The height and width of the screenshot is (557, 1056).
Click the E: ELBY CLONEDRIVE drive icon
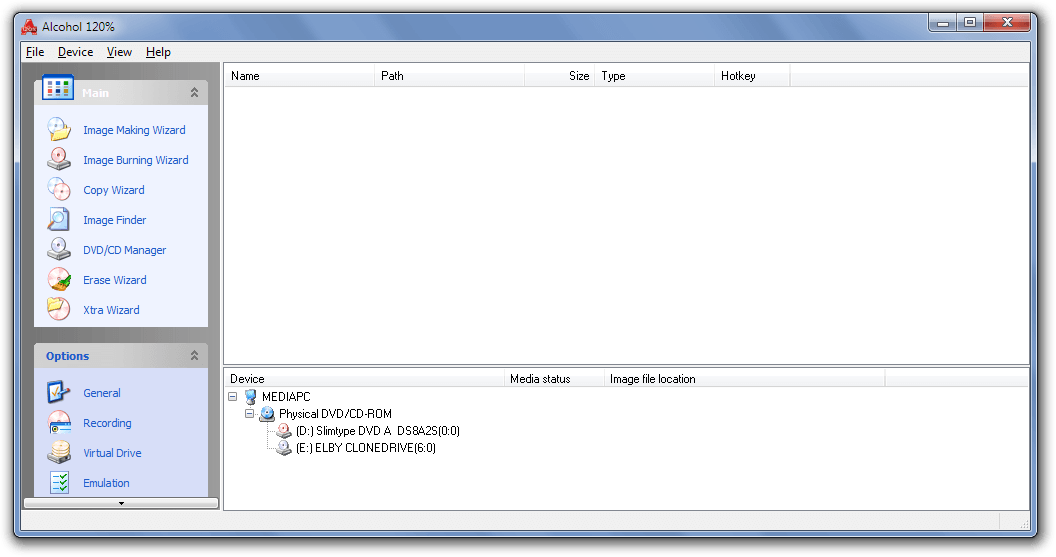coord(284,447)
